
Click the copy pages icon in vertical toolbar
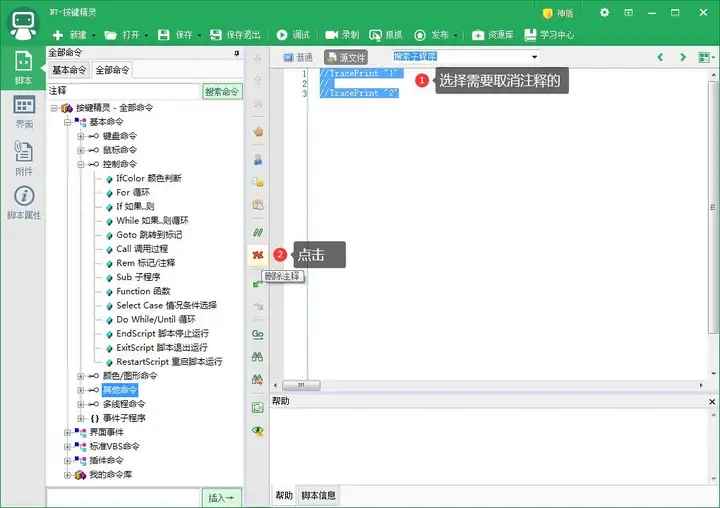pos(258,182)
